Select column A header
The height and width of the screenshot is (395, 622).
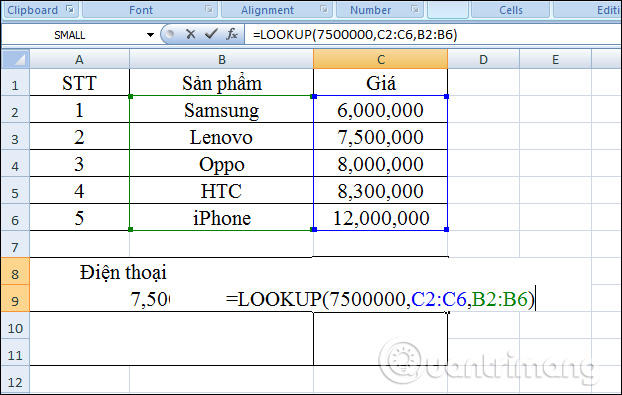pyautogui.click(x=79, y=59)
